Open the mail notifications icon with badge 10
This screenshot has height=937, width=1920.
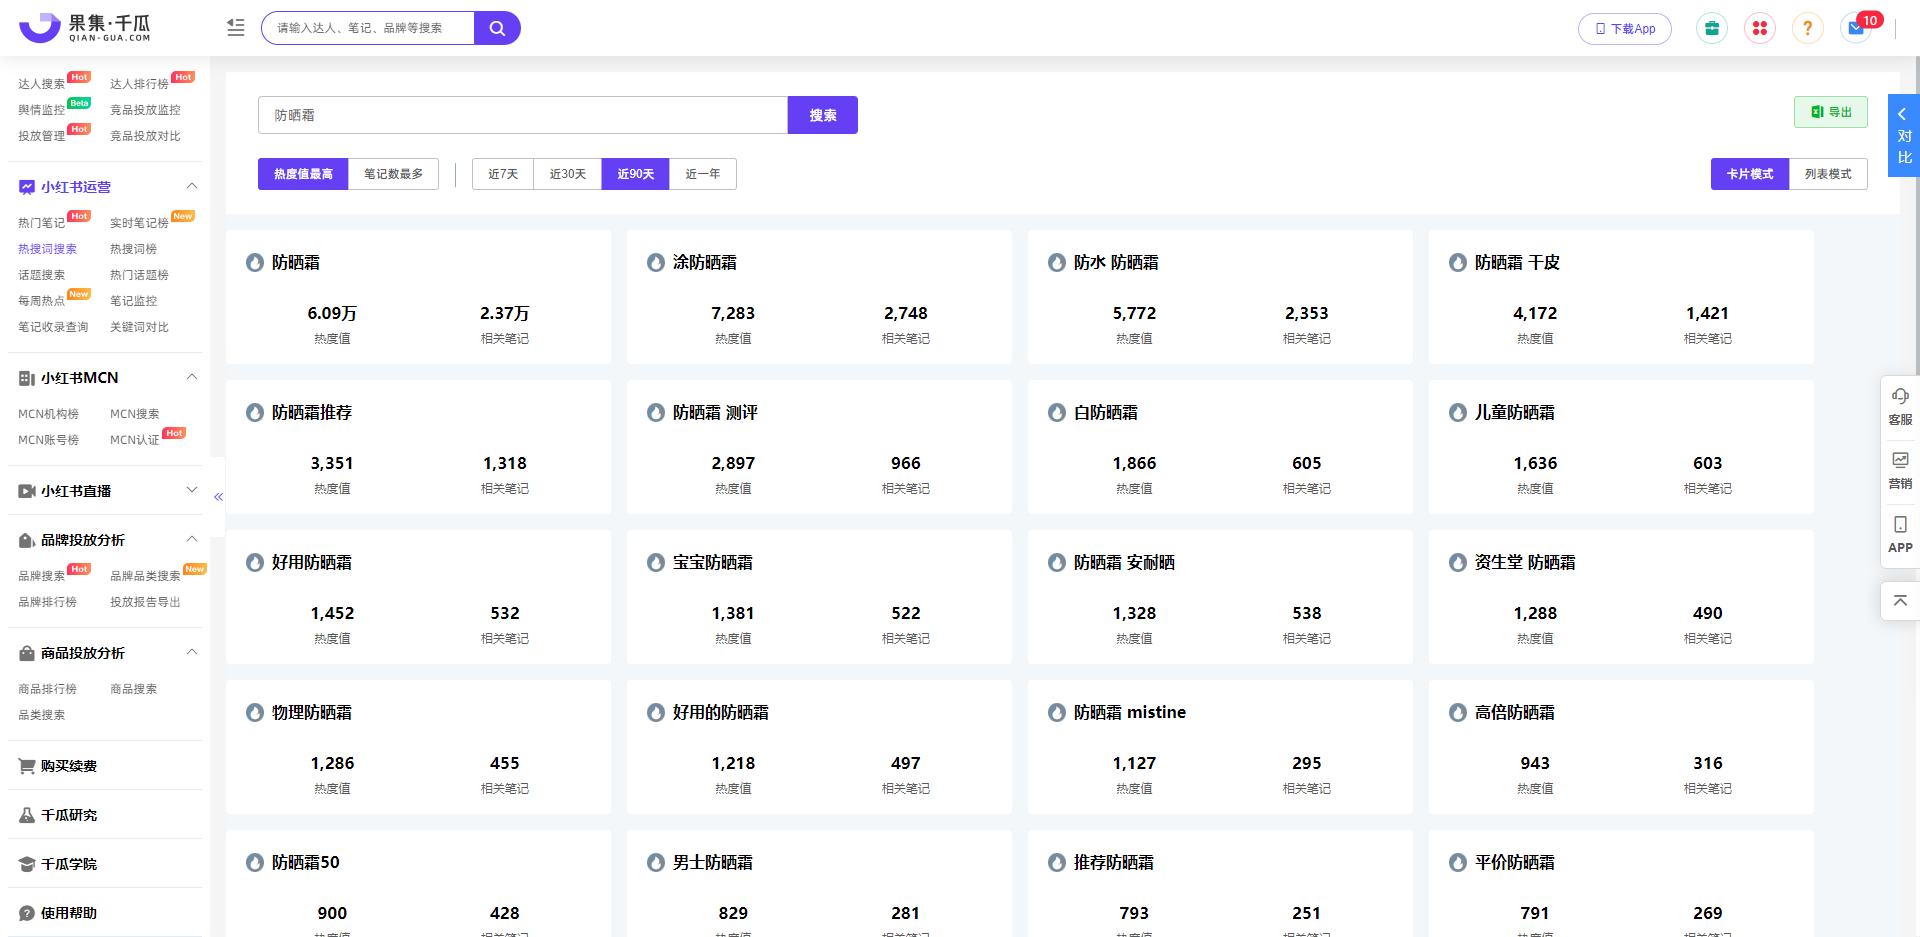tap(1856, 28)
